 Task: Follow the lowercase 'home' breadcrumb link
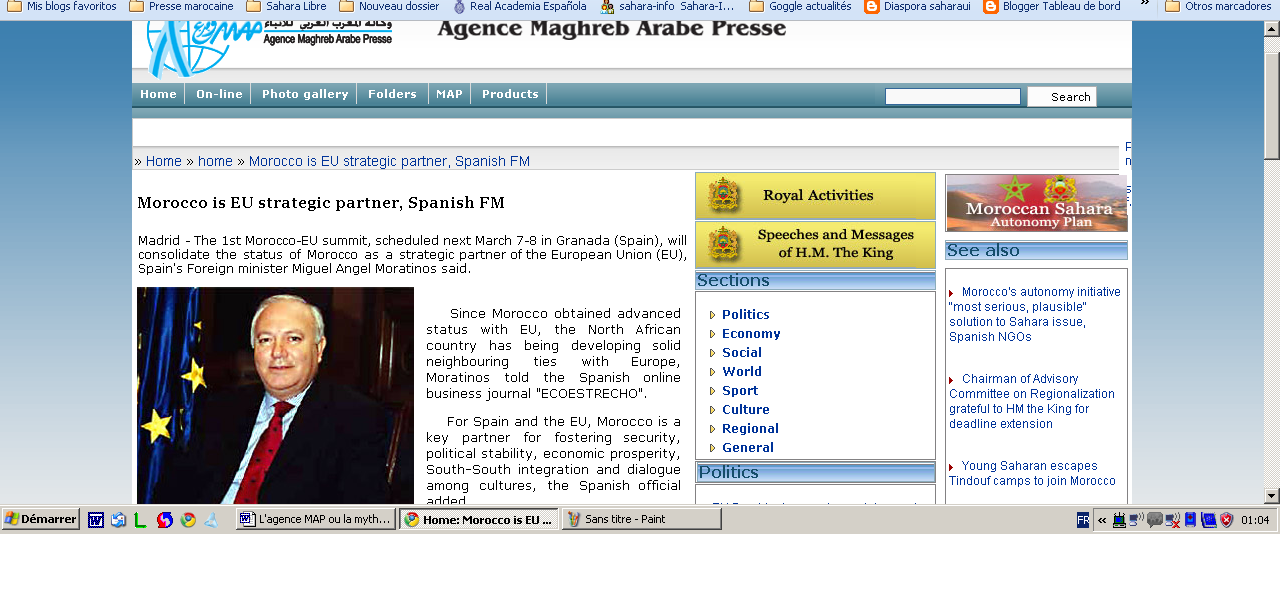pos(215,161)
